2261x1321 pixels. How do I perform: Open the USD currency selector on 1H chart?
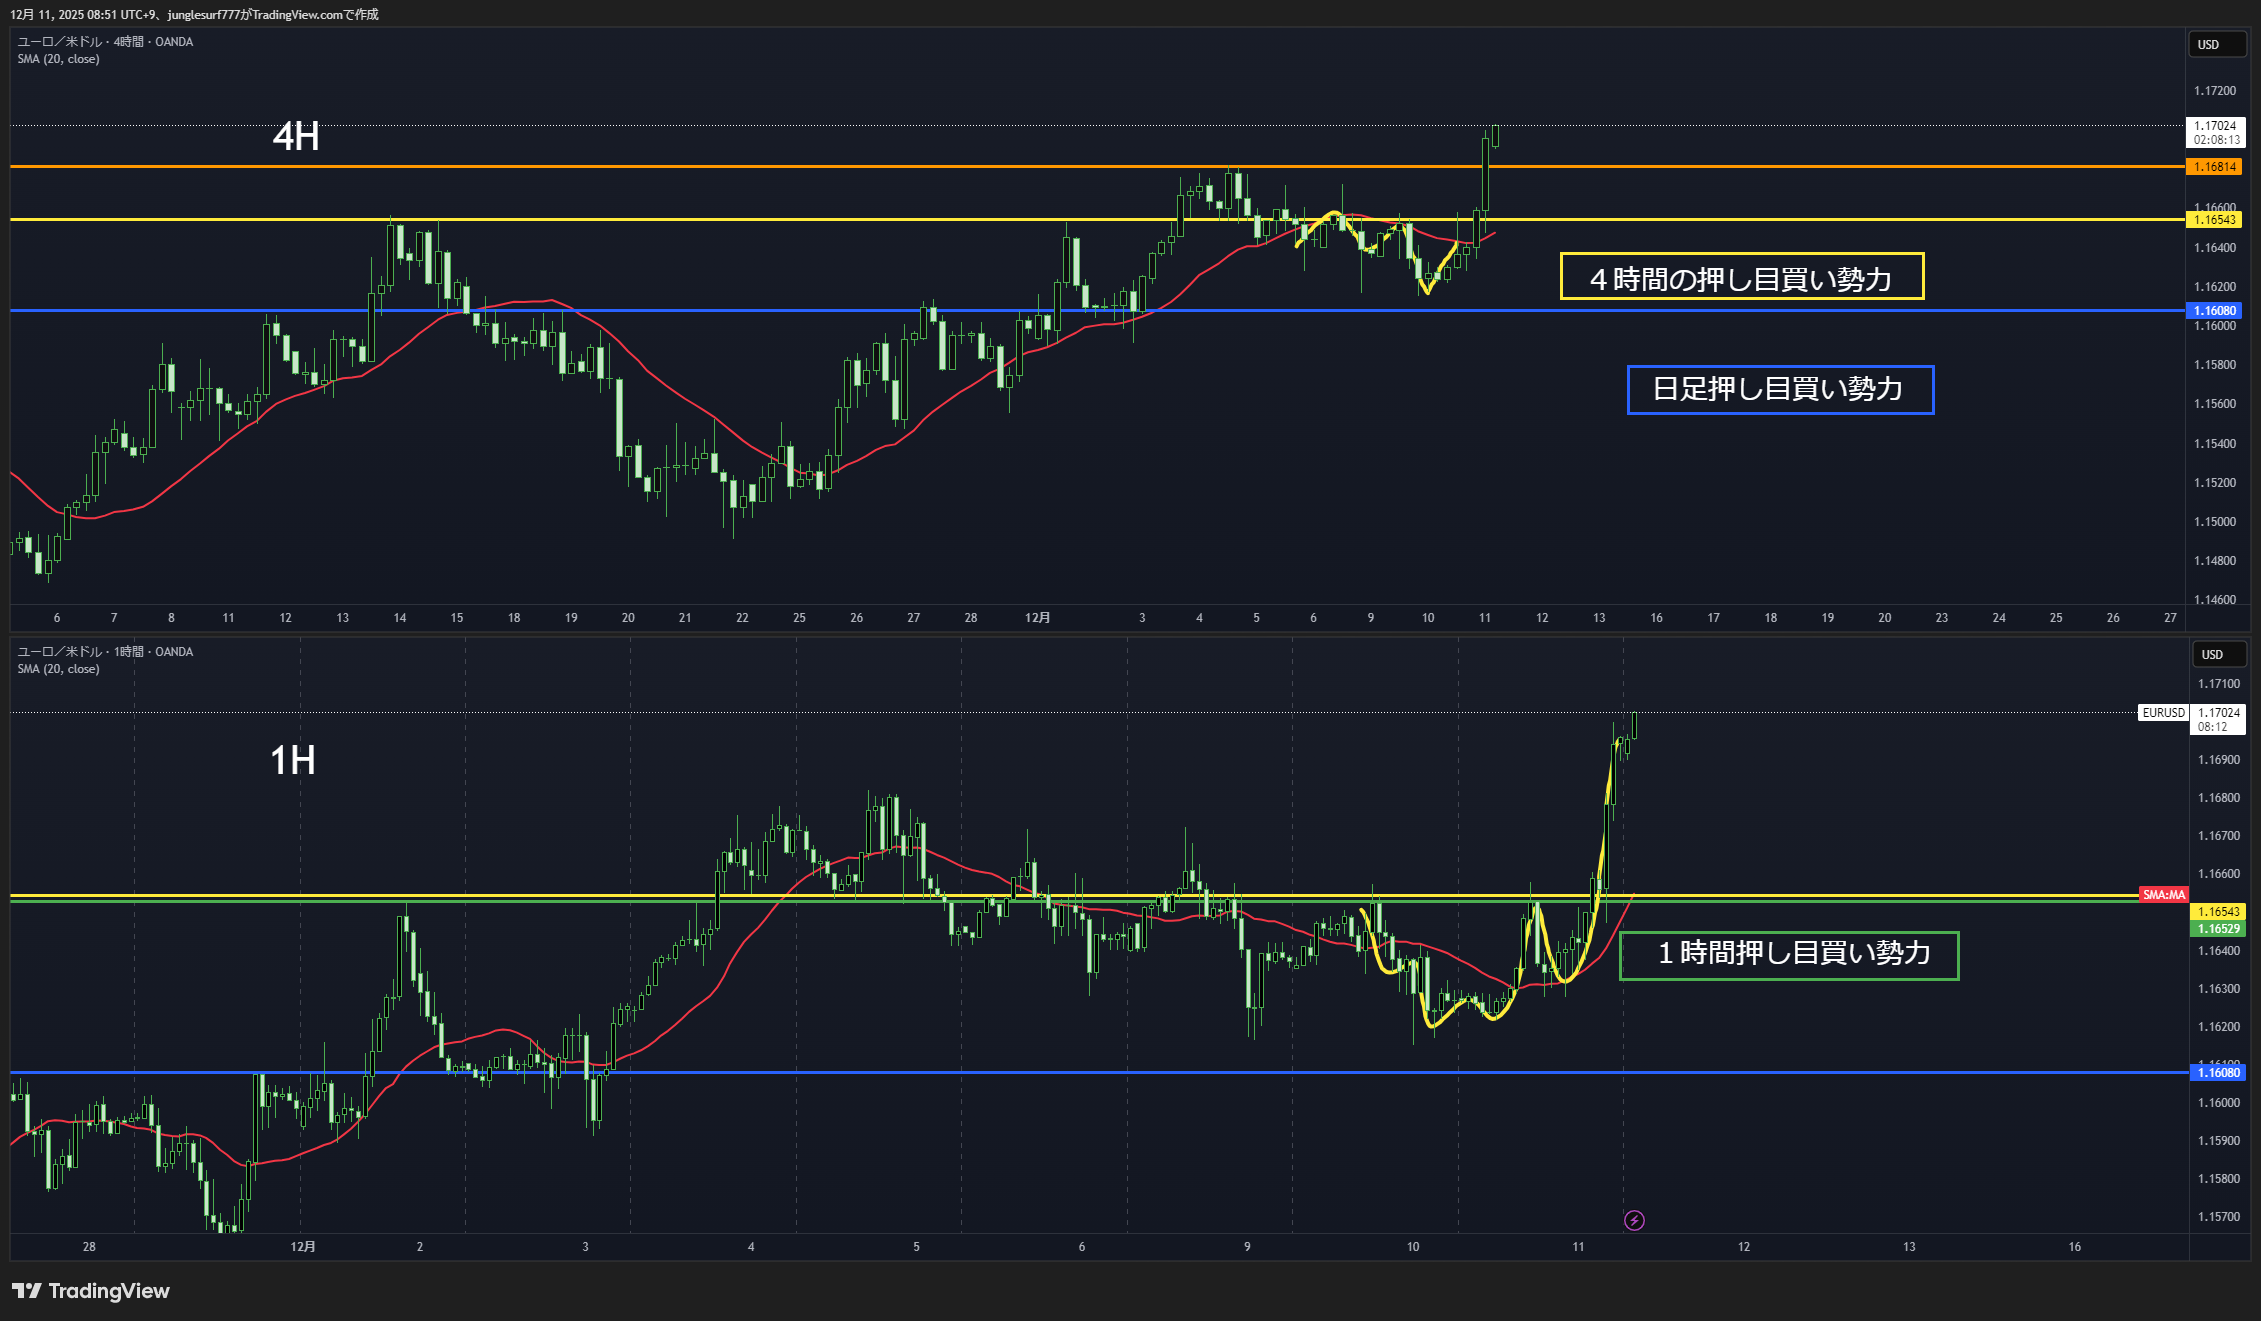point(2219,655)
